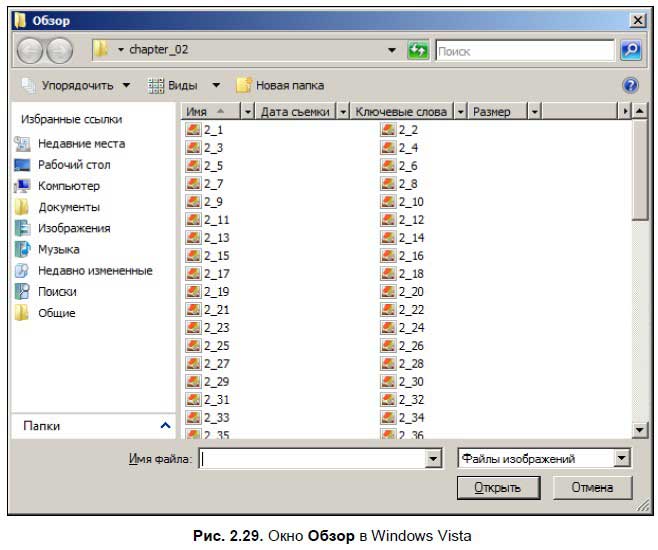Select image file icon for 2_24
The image size is (658, 550).
pos(388,327)
